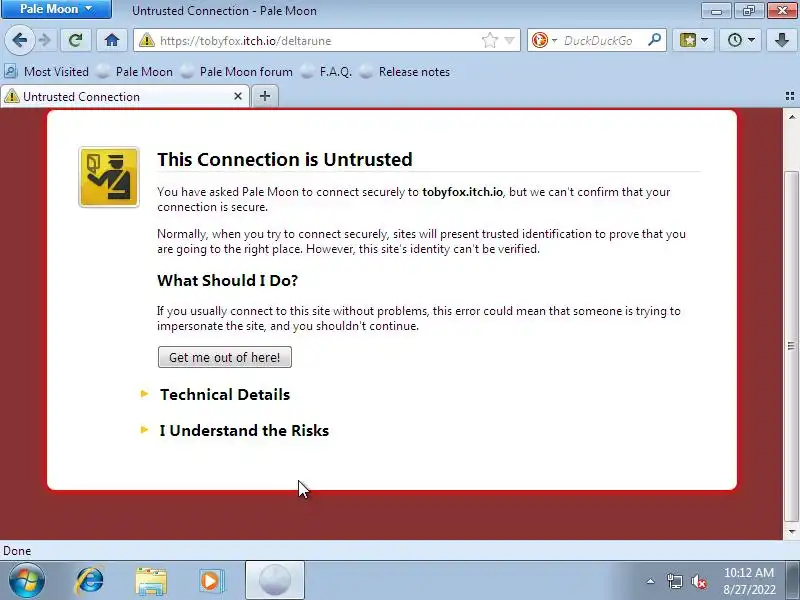Launch Internet Explorer from the taskbar
Image resolution: width=800 pixels, height=600 pixels.
pyautogui.click(x=89, y=581)
